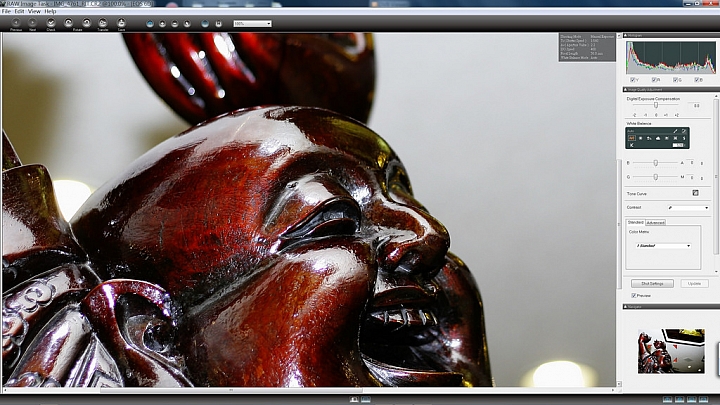Image resolution: width=720 pixels, height=405 pixels.
Task: Click the G–M slider value field
Action: coord(691,177)
